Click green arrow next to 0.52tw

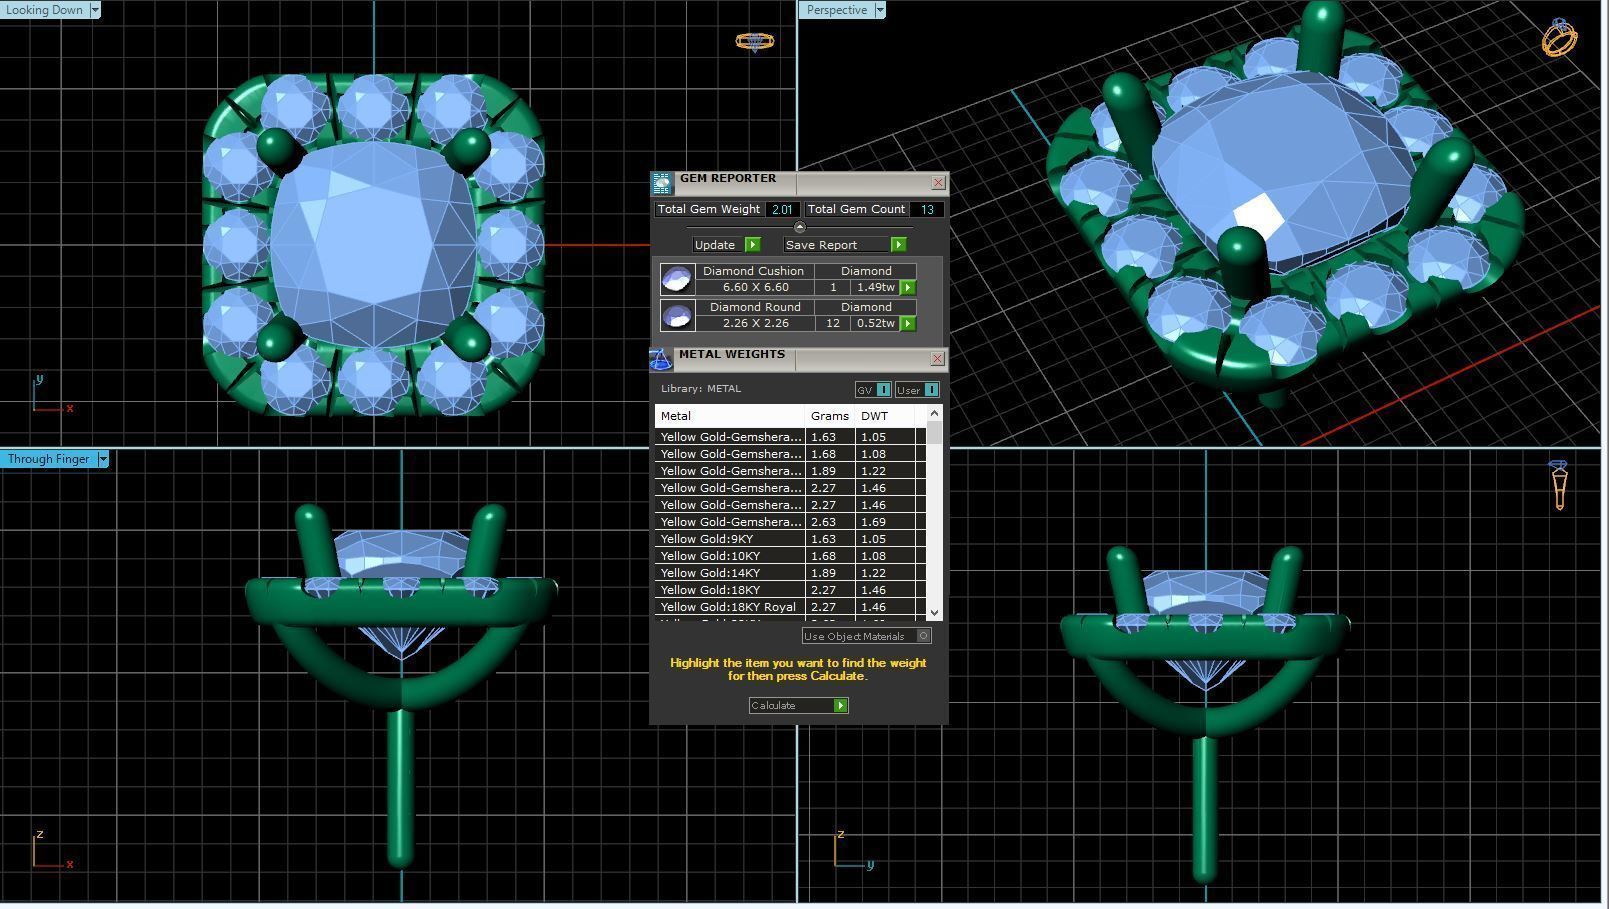coord(908,324)
